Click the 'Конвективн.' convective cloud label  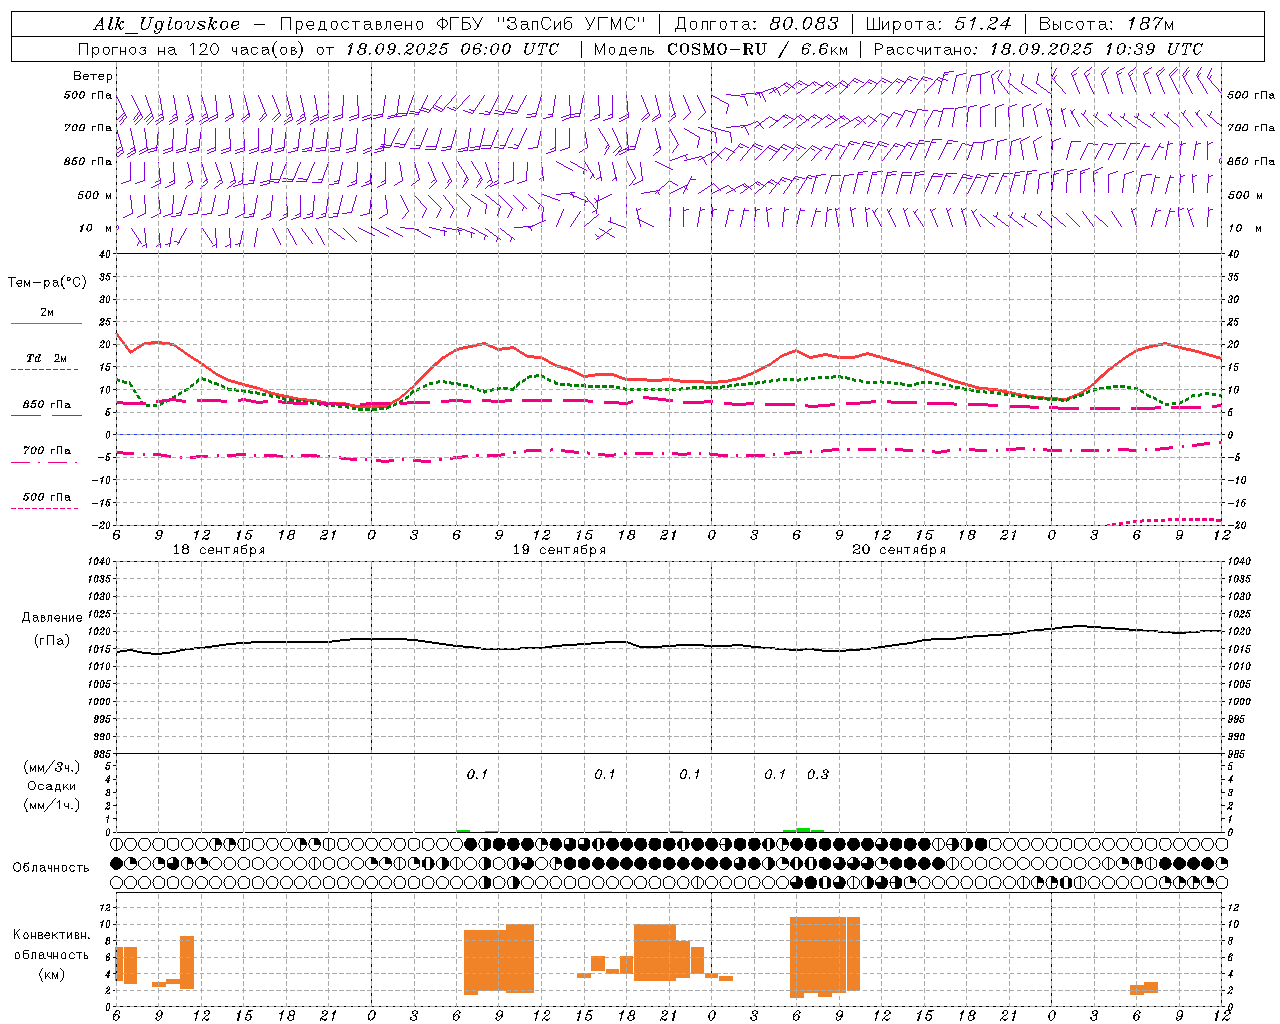tap(52, 935)
